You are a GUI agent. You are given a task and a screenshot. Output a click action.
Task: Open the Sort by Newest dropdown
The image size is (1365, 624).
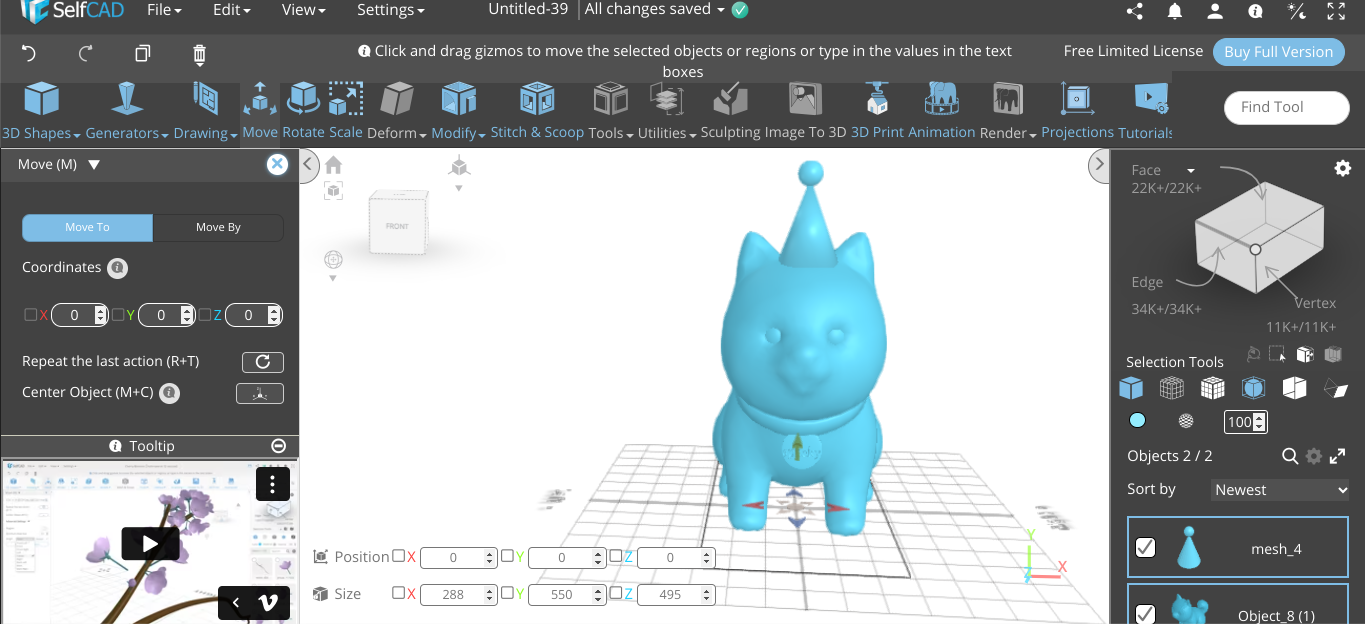coord(1280,490)
